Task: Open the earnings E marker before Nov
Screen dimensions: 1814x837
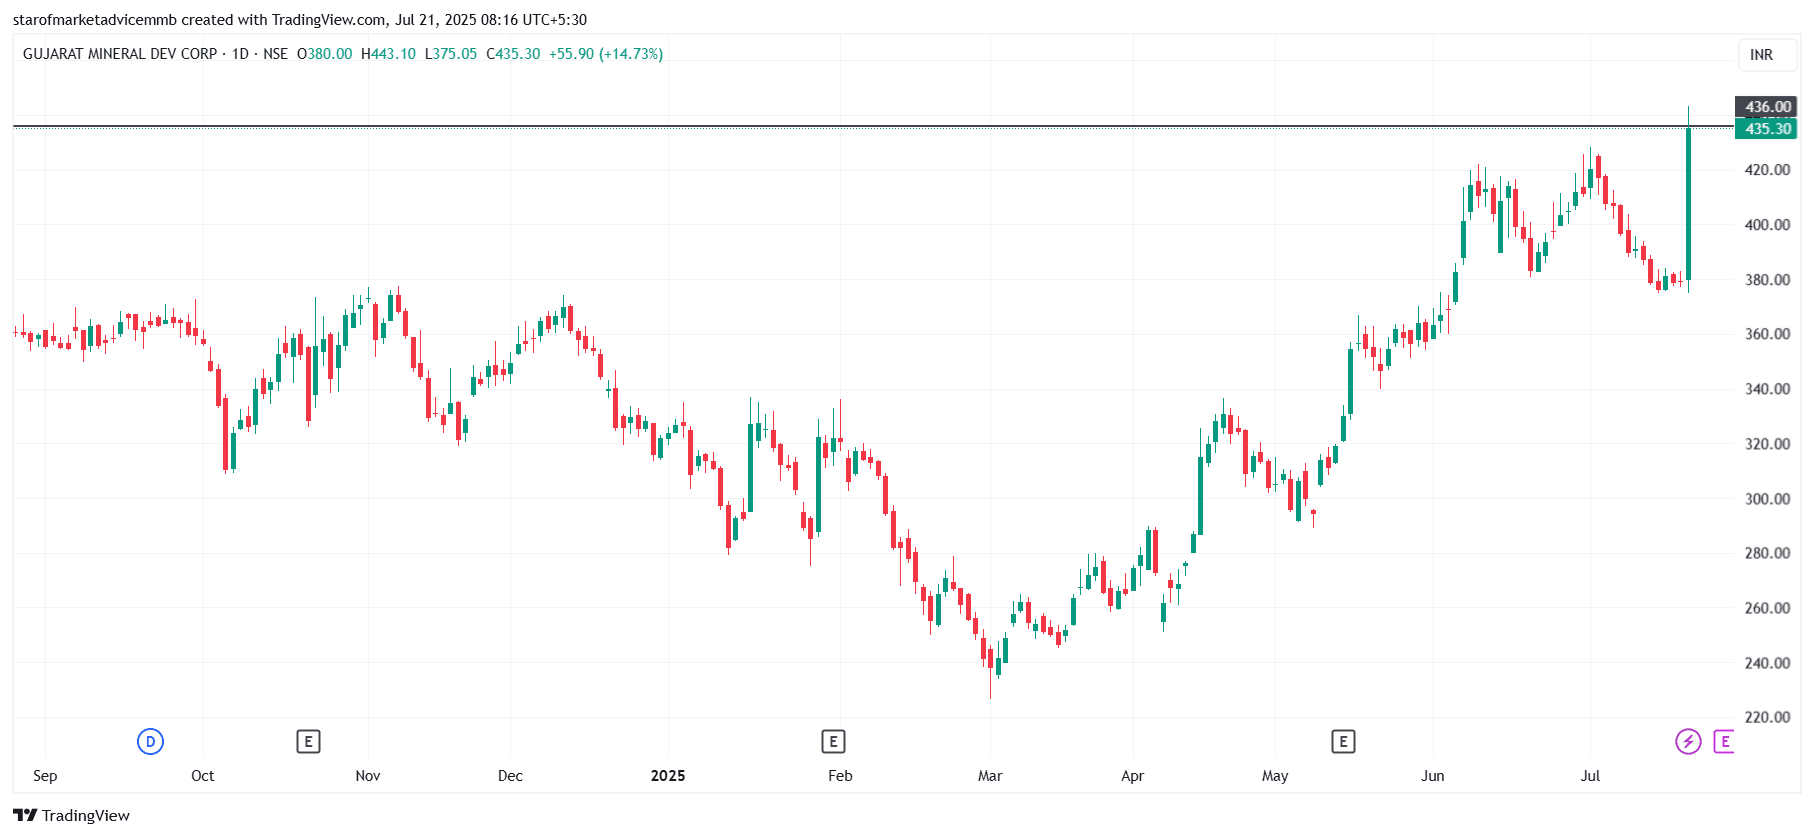Action: (x=308, y=742)
